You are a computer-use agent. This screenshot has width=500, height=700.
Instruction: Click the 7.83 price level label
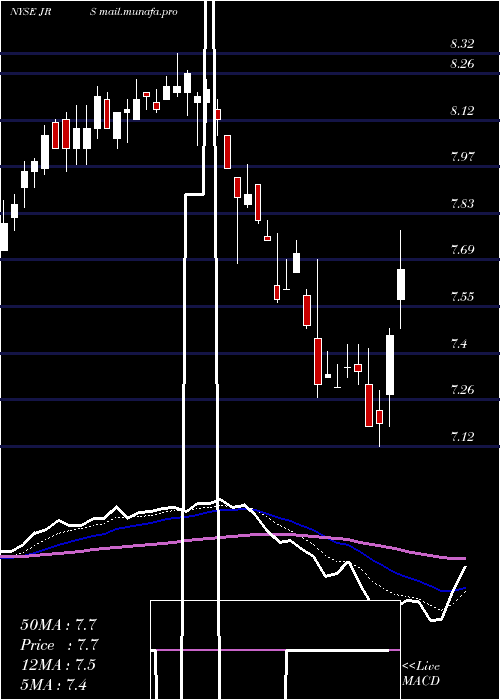tap(462, 204)
